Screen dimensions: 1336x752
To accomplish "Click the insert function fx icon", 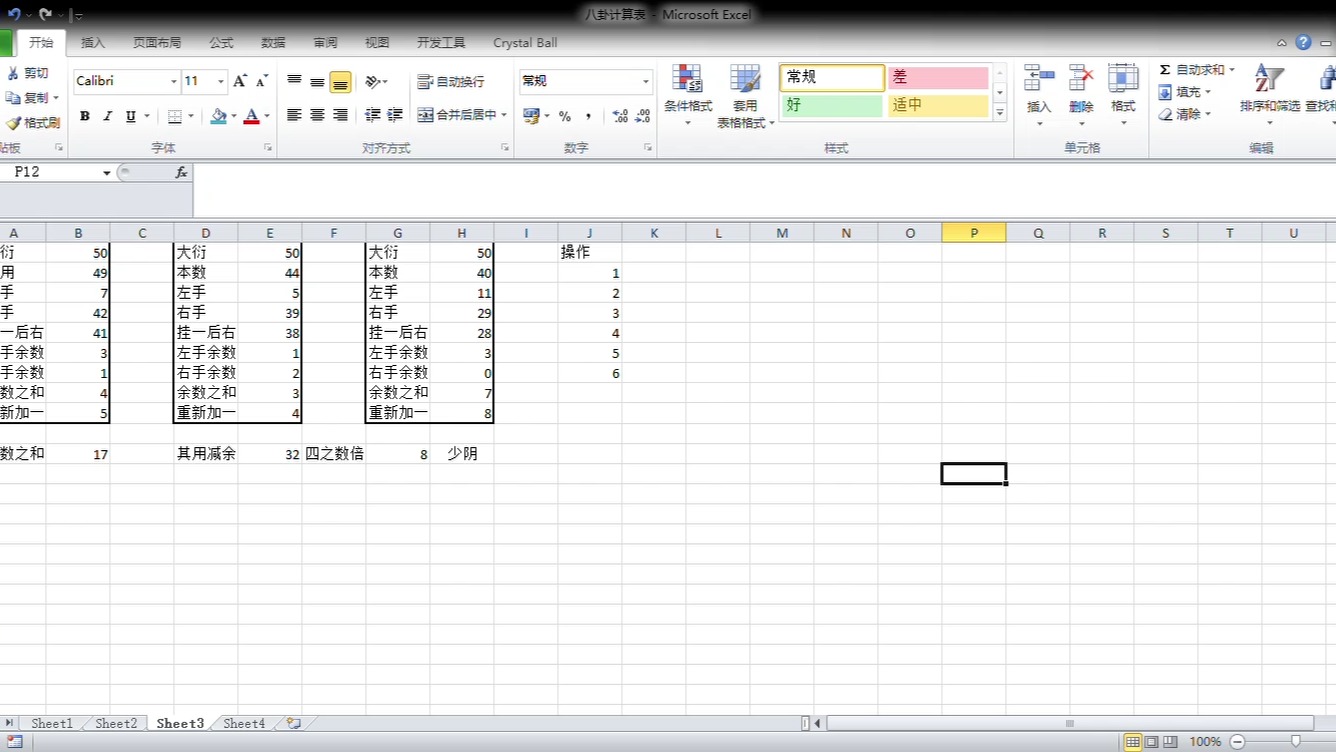I will (x=181, y=172).
